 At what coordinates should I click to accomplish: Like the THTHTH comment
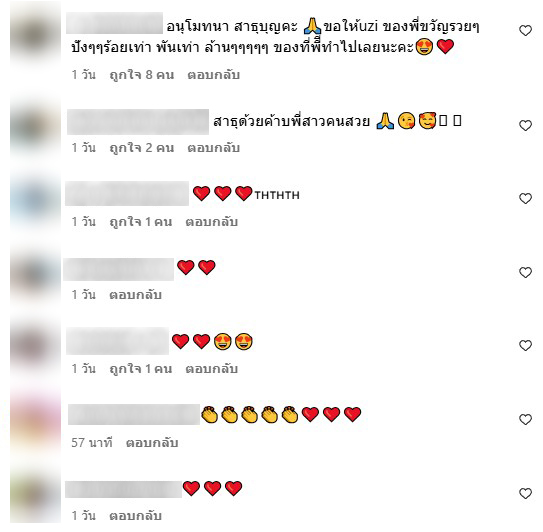[525, 198]
